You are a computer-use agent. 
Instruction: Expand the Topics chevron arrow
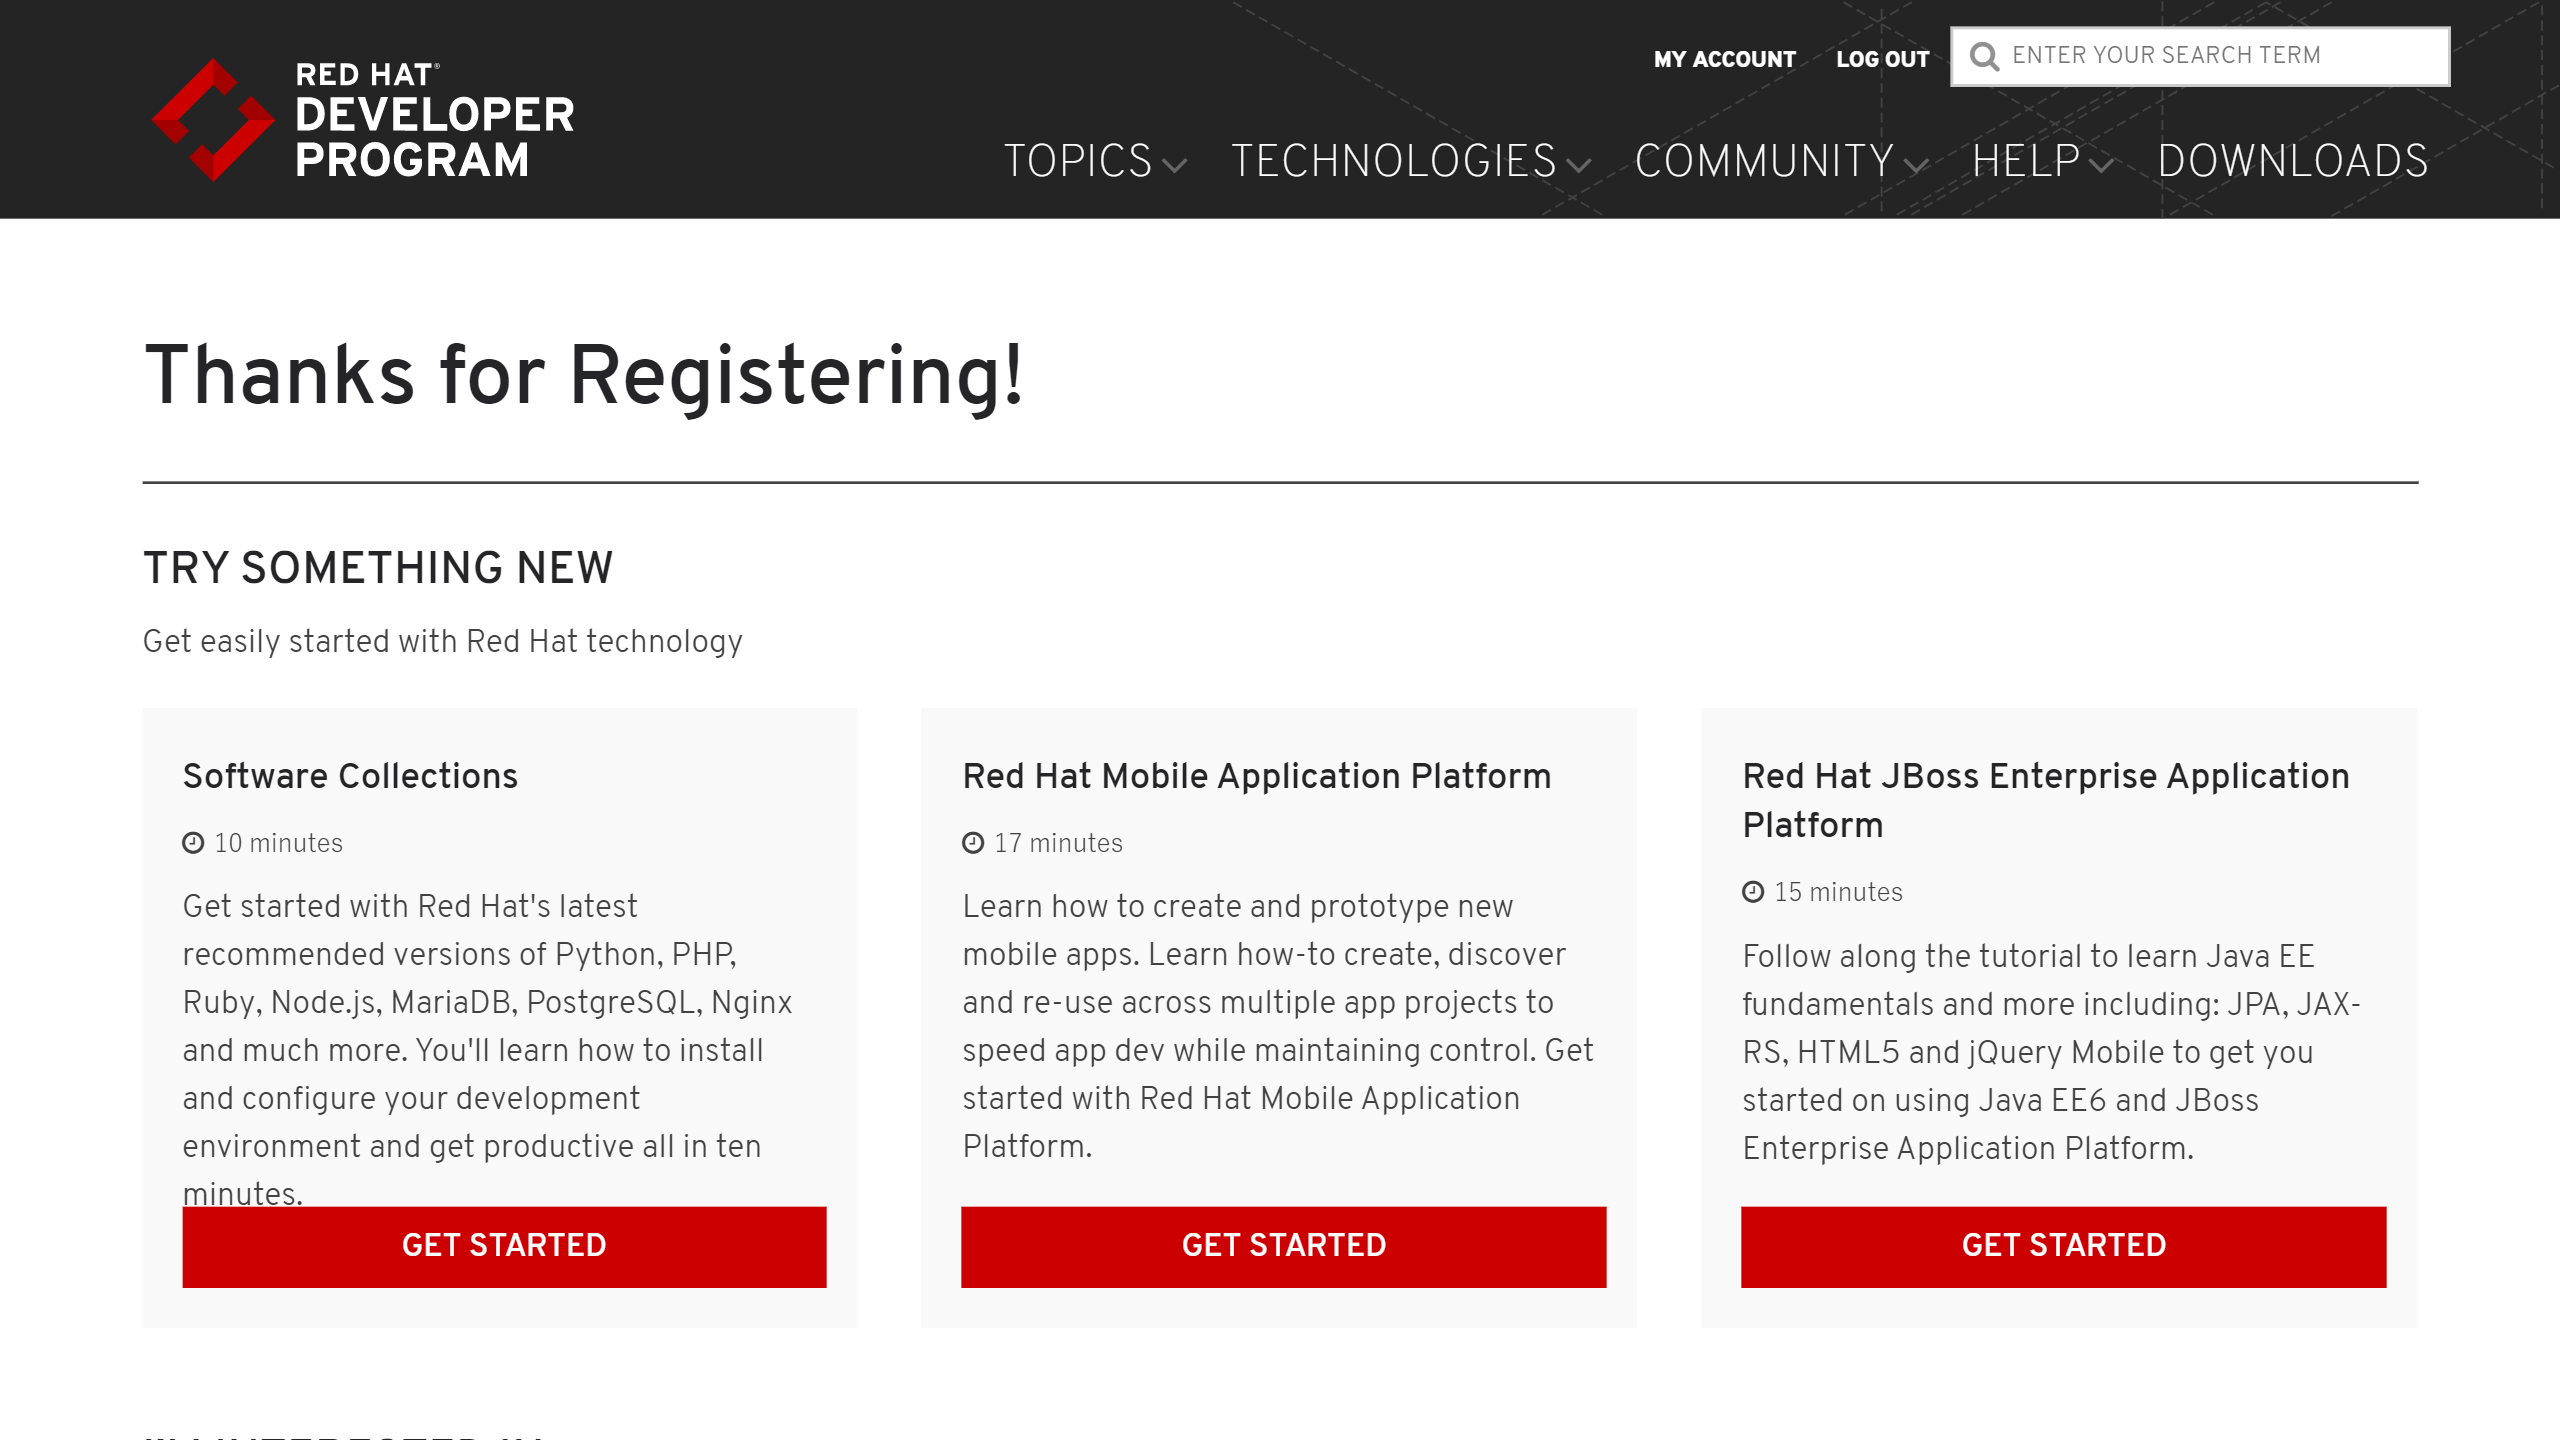pyautogui.click(x=1175, y=166)
